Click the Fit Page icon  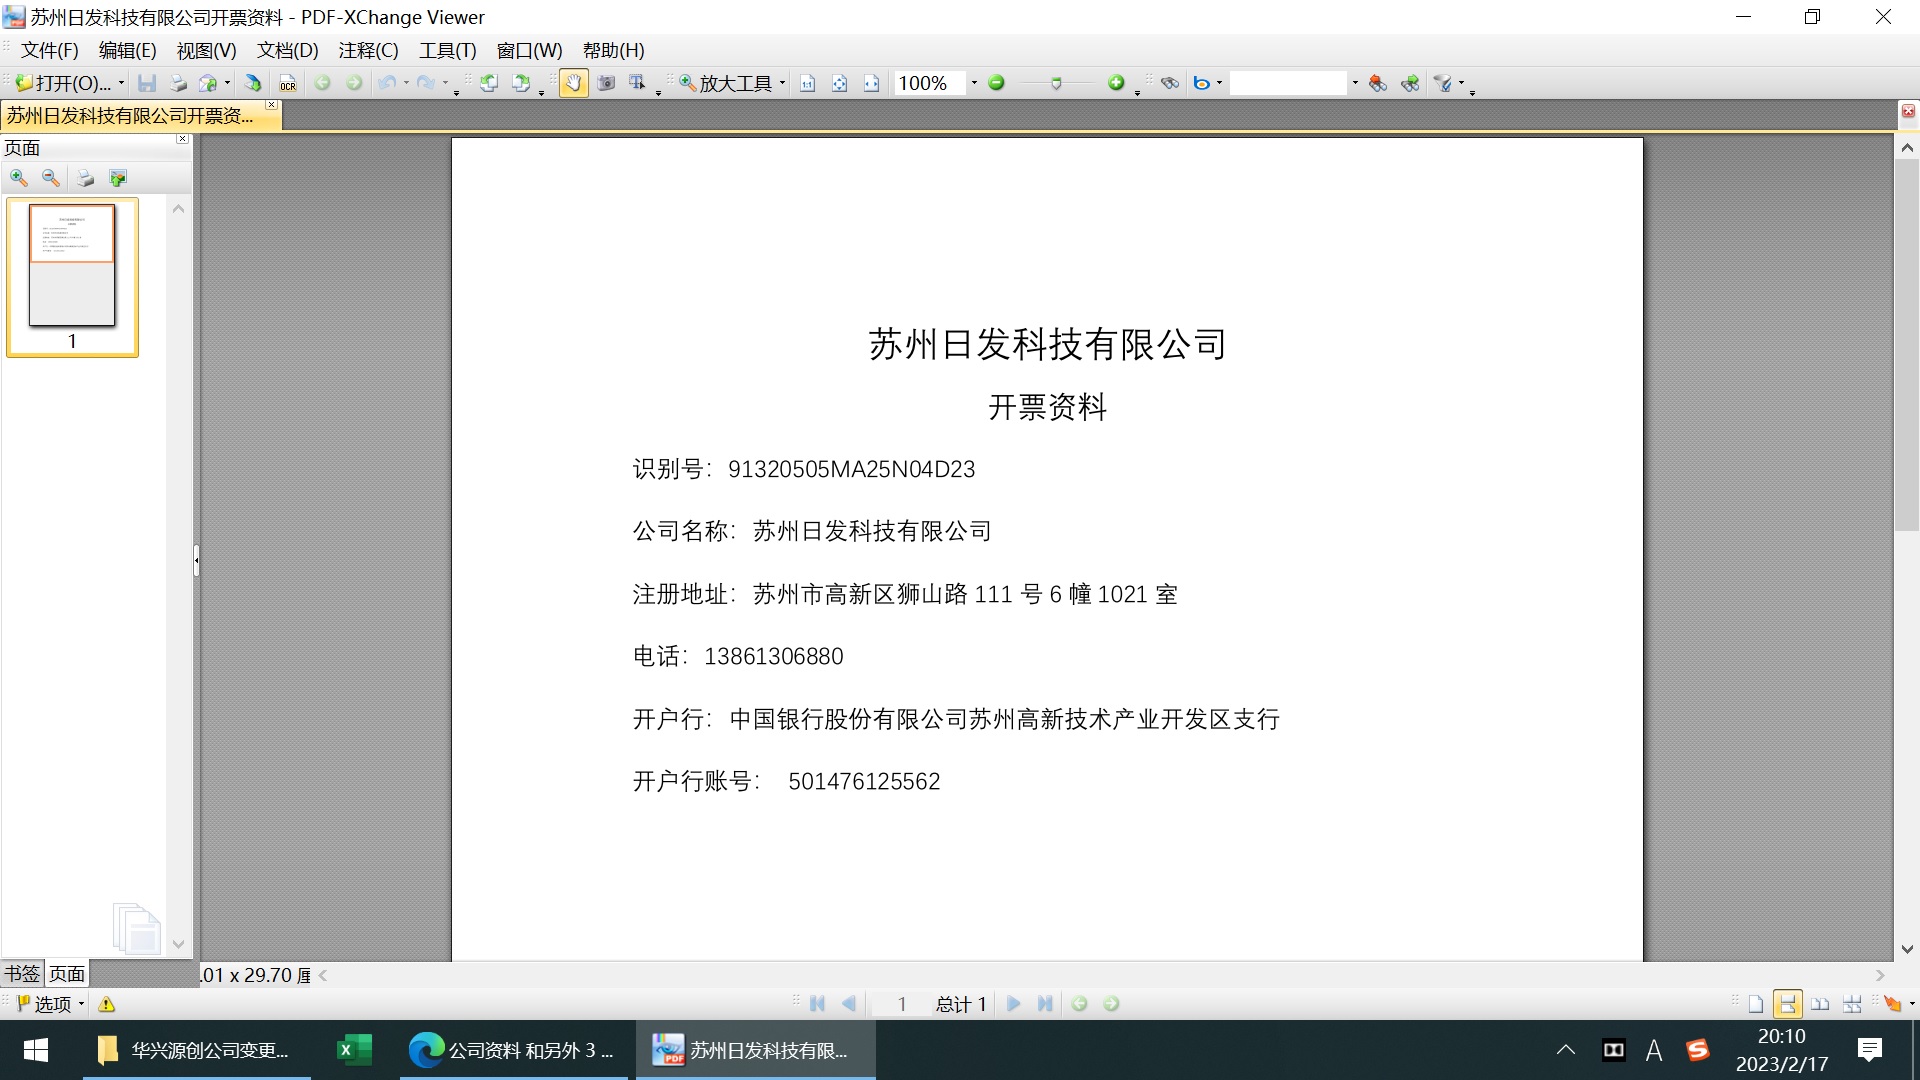point(840,84)
